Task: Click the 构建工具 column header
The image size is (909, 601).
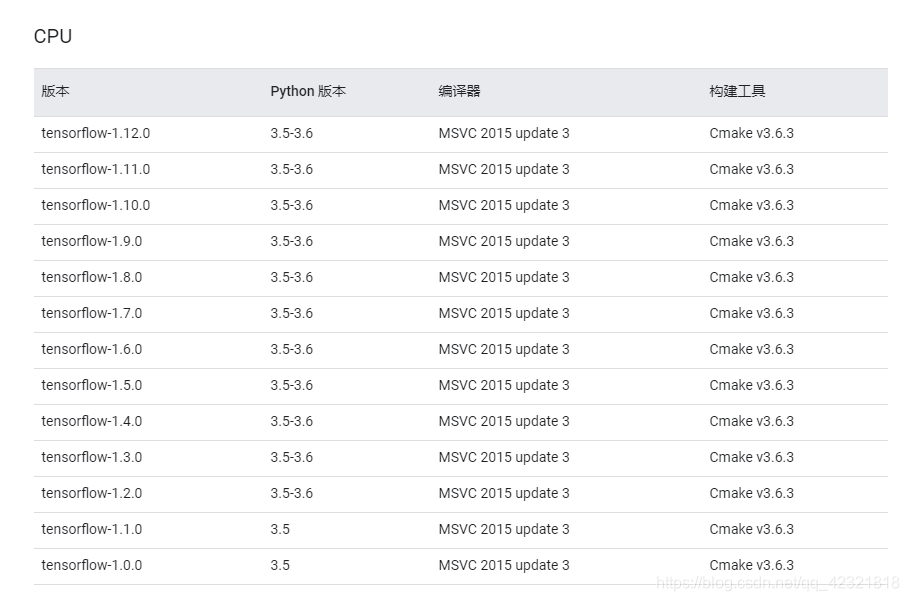Action: pyautogui.click(x=737, y=91)
